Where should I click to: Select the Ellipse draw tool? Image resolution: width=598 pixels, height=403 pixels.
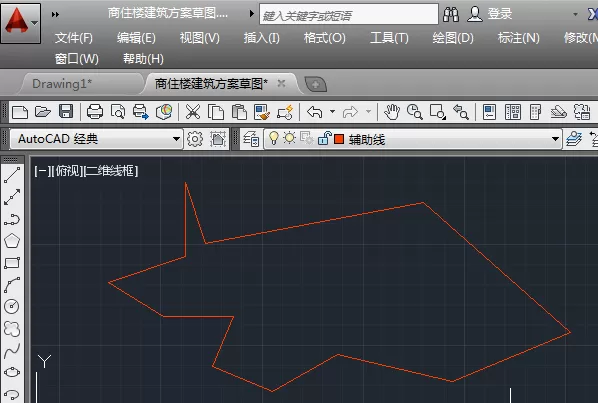tap(12, 372)
